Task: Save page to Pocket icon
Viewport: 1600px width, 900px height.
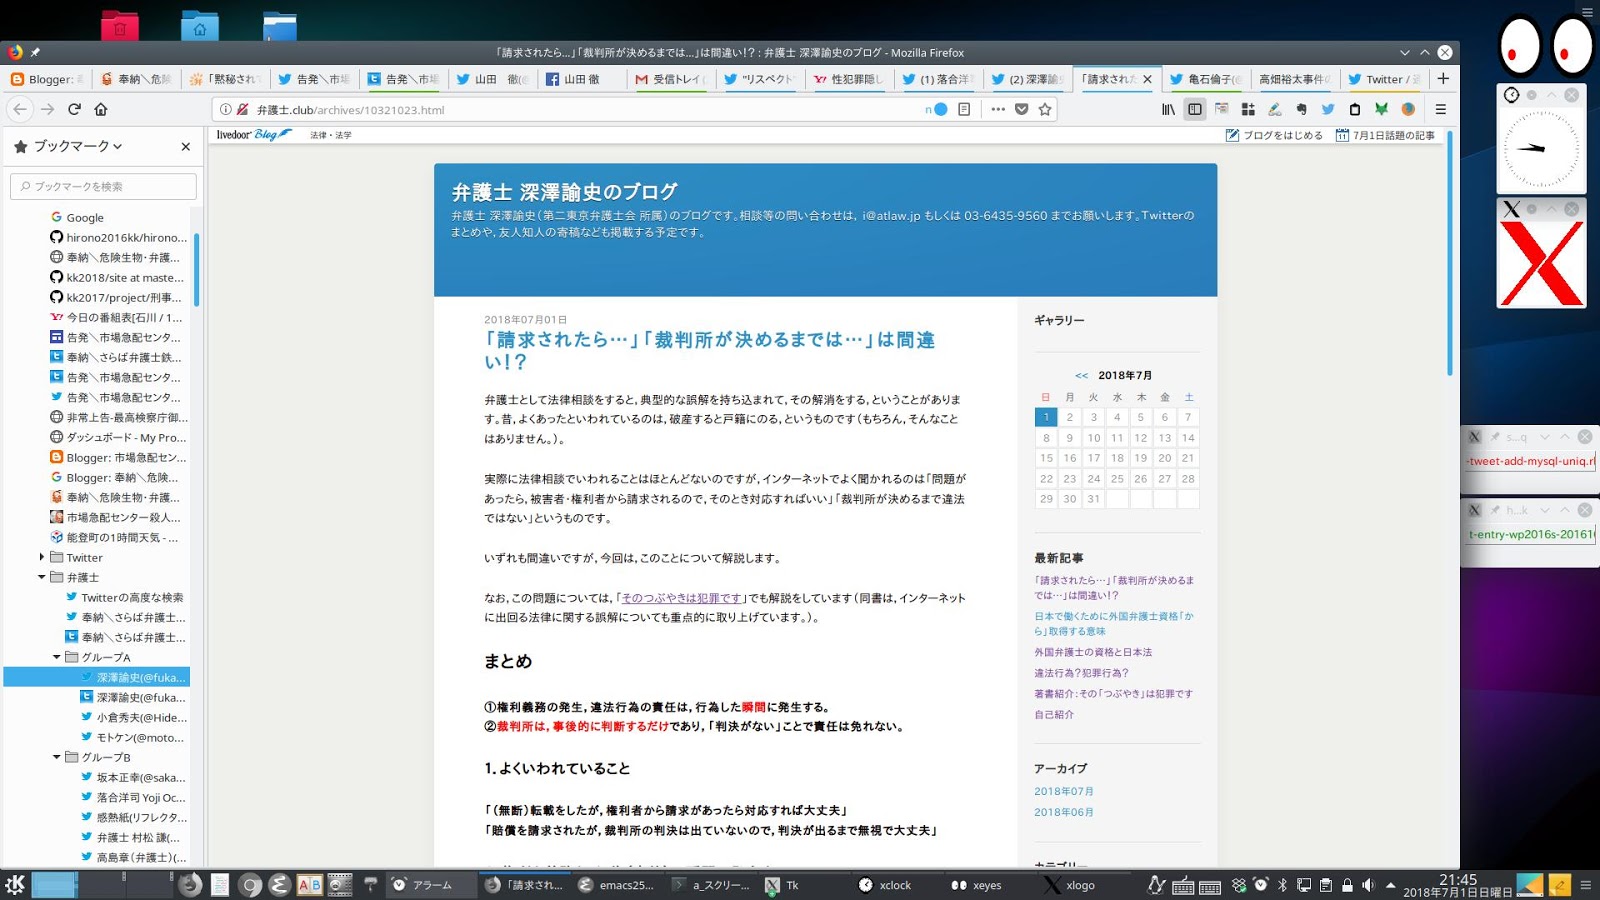Action: 1021,109
